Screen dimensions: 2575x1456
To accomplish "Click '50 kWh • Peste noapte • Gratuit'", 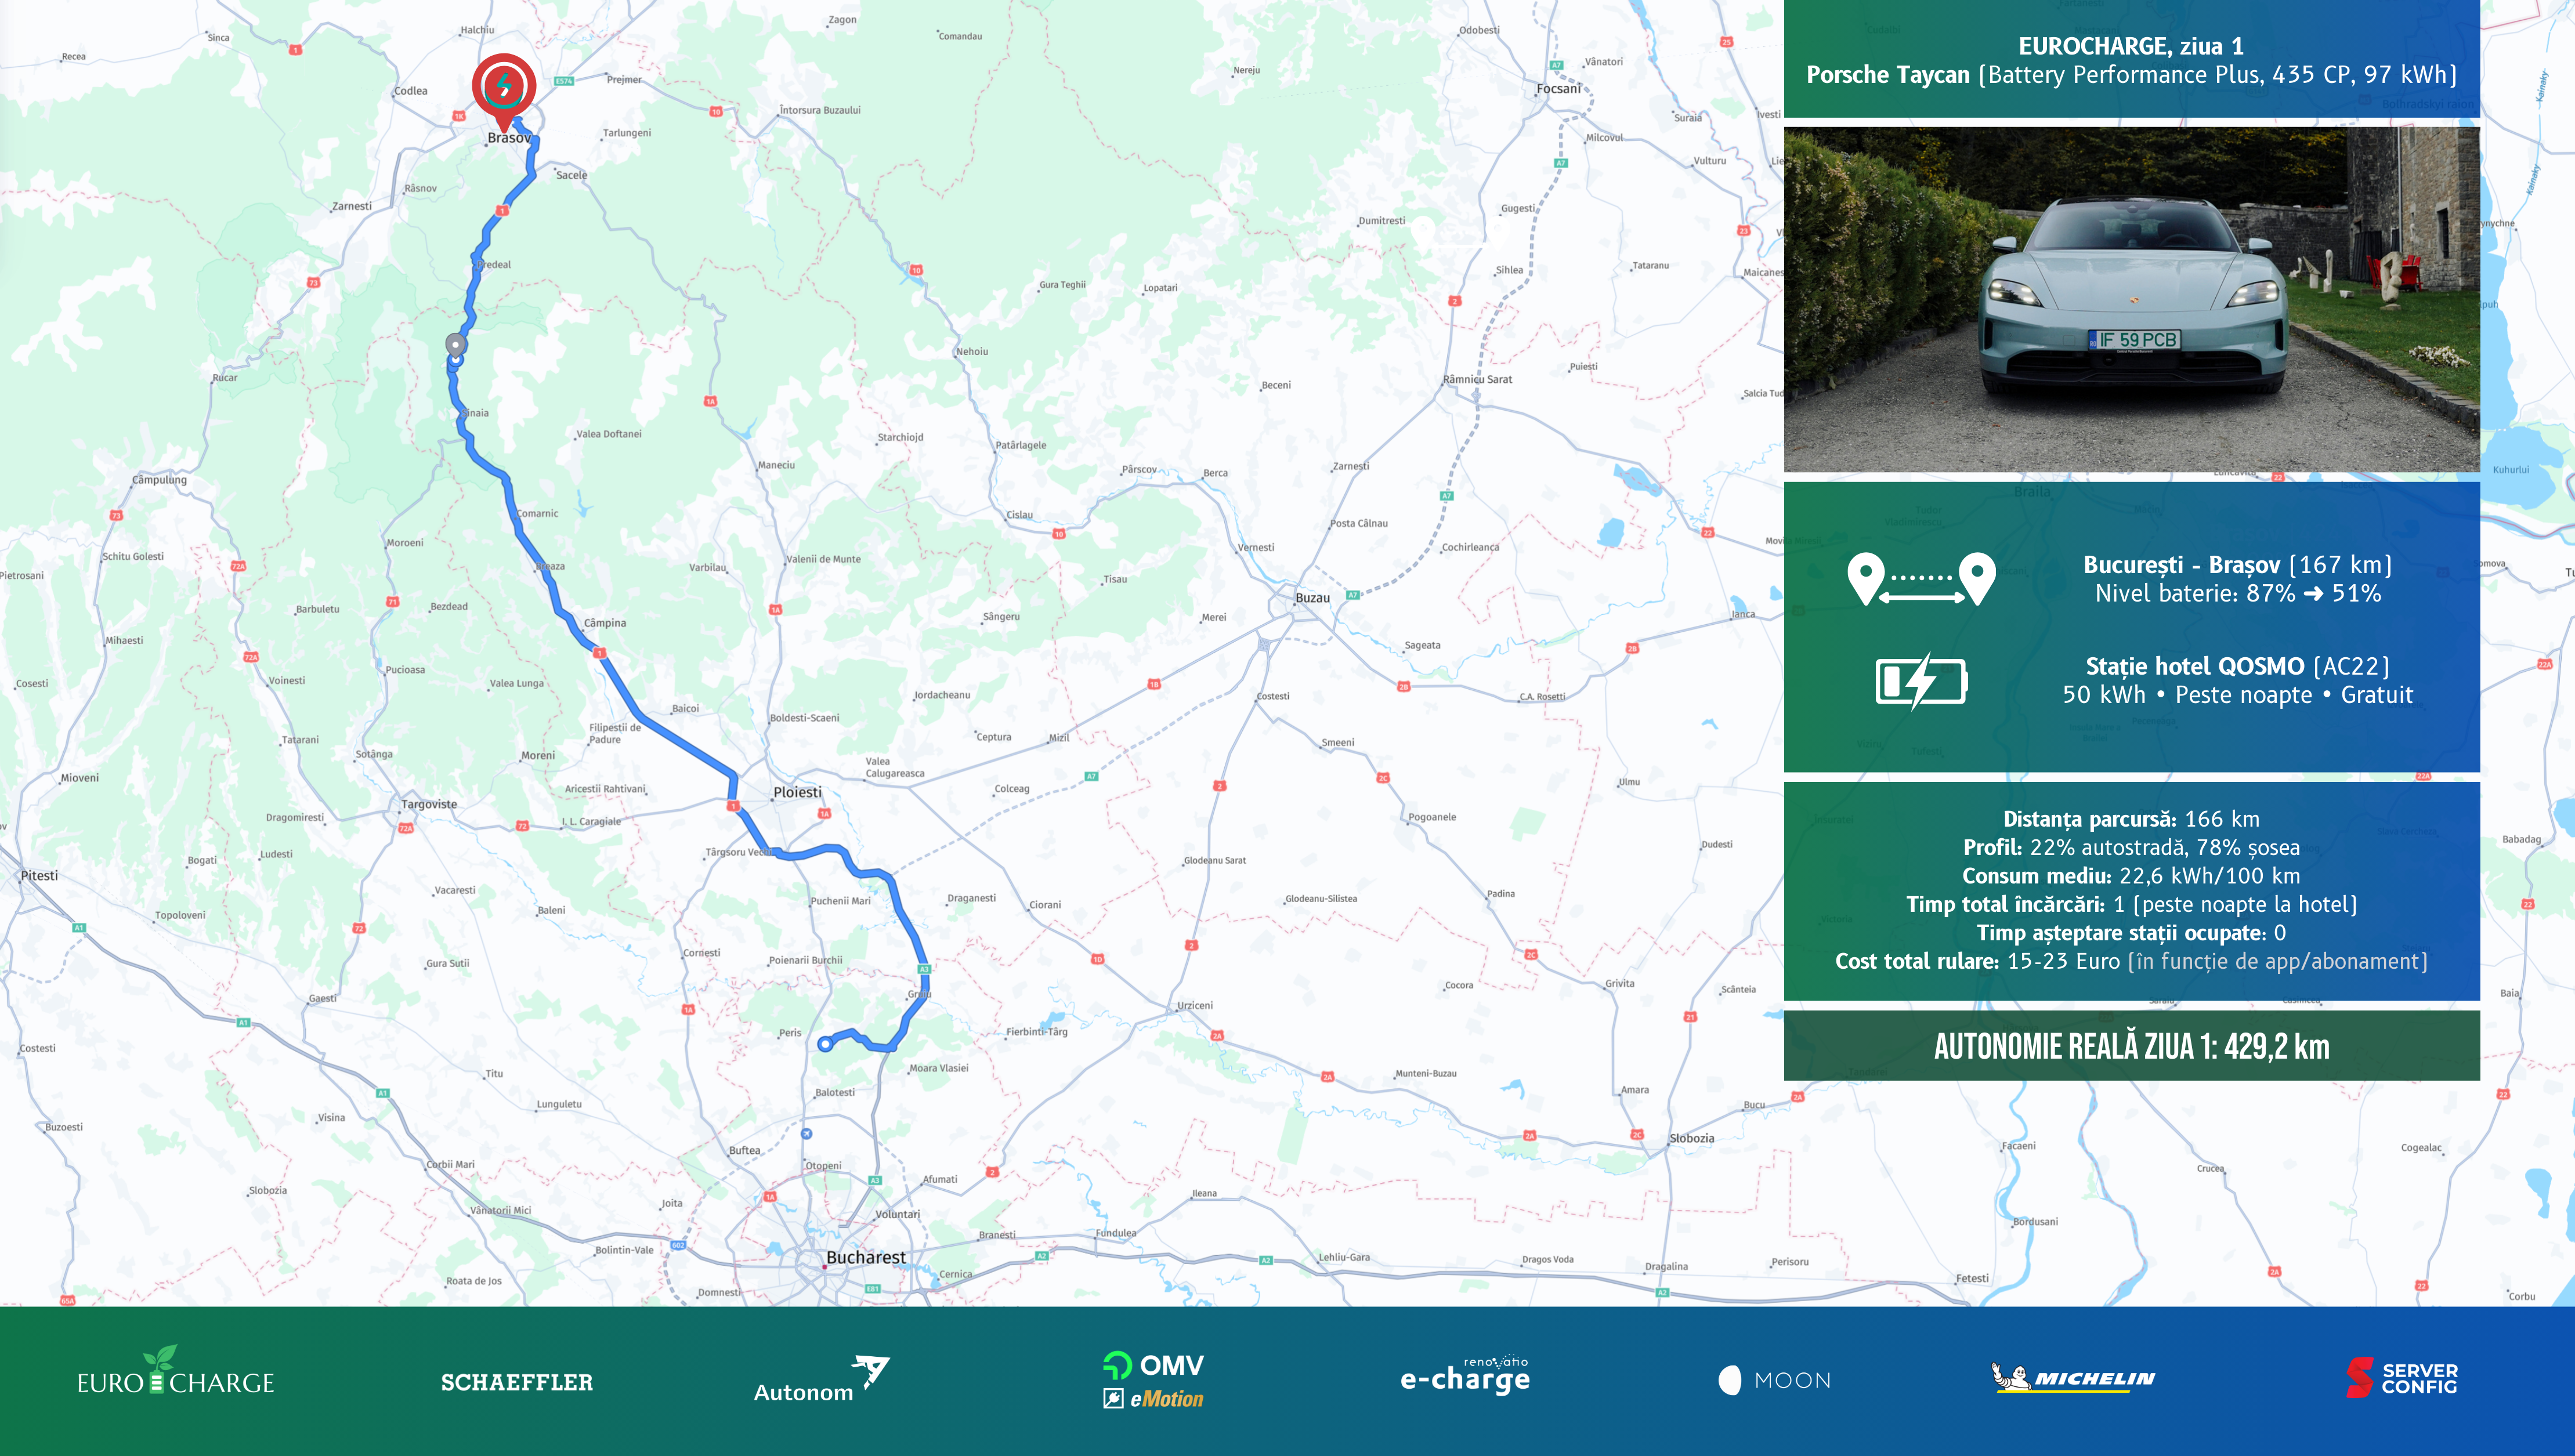I will (2238, 695).
